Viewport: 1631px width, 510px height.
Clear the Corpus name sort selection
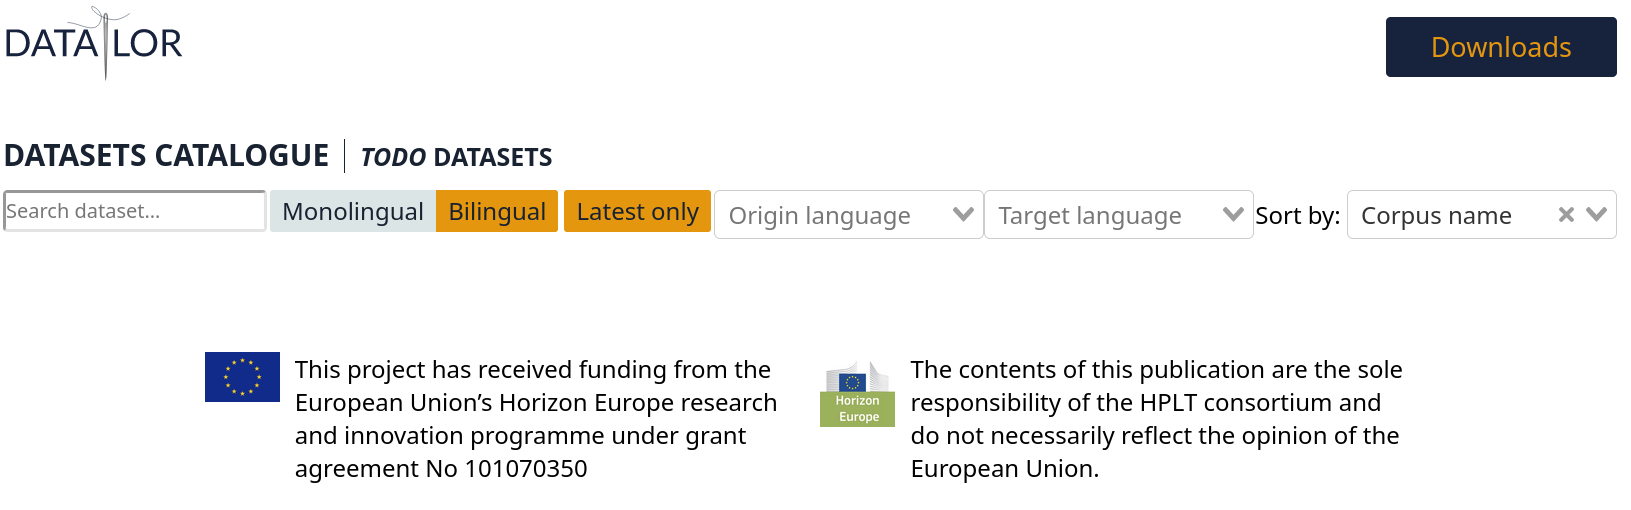[1566, 215]
